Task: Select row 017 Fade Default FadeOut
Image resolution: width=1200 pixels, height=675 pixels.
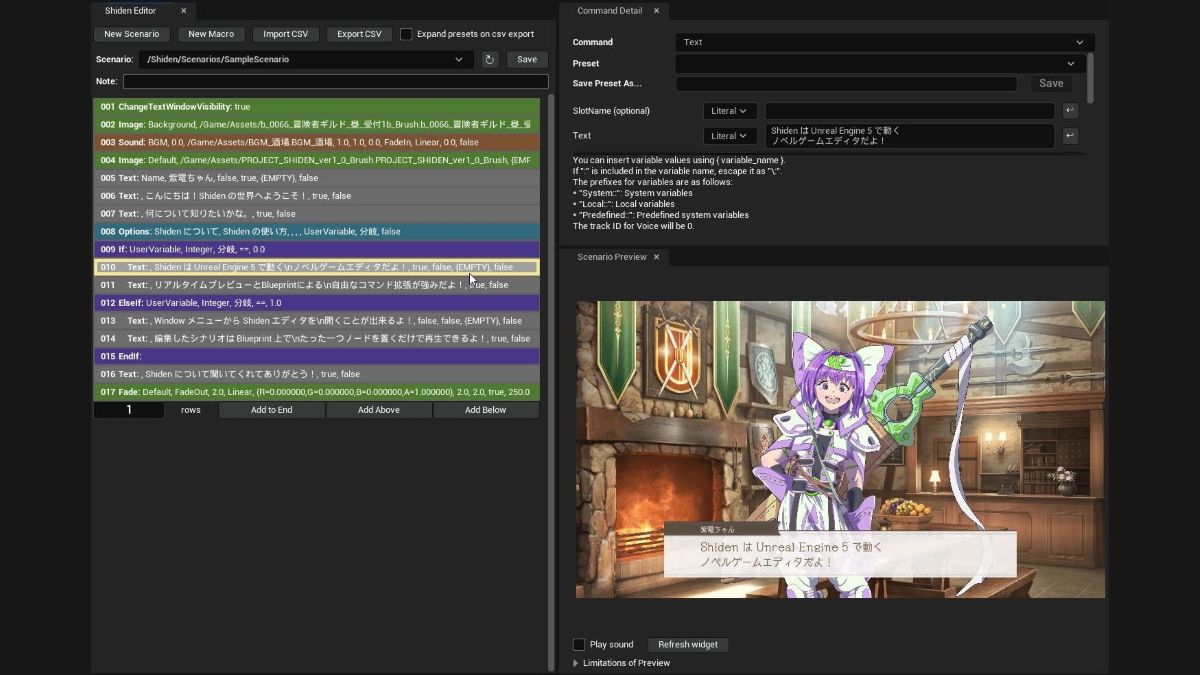Action: point(317,392)
